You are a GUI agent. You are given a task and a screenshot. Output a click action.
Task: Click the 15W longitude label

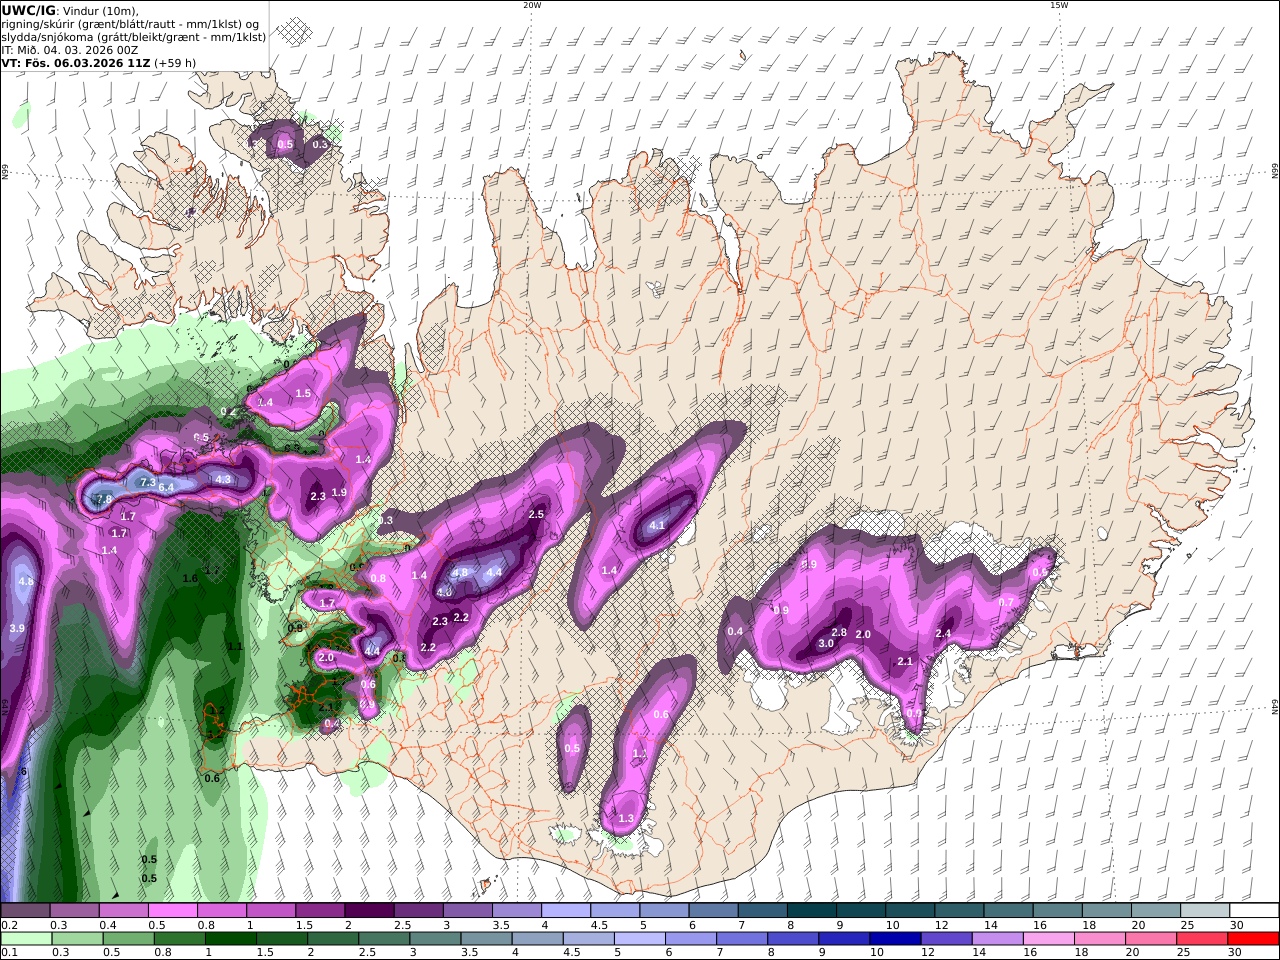point(1058,5)
